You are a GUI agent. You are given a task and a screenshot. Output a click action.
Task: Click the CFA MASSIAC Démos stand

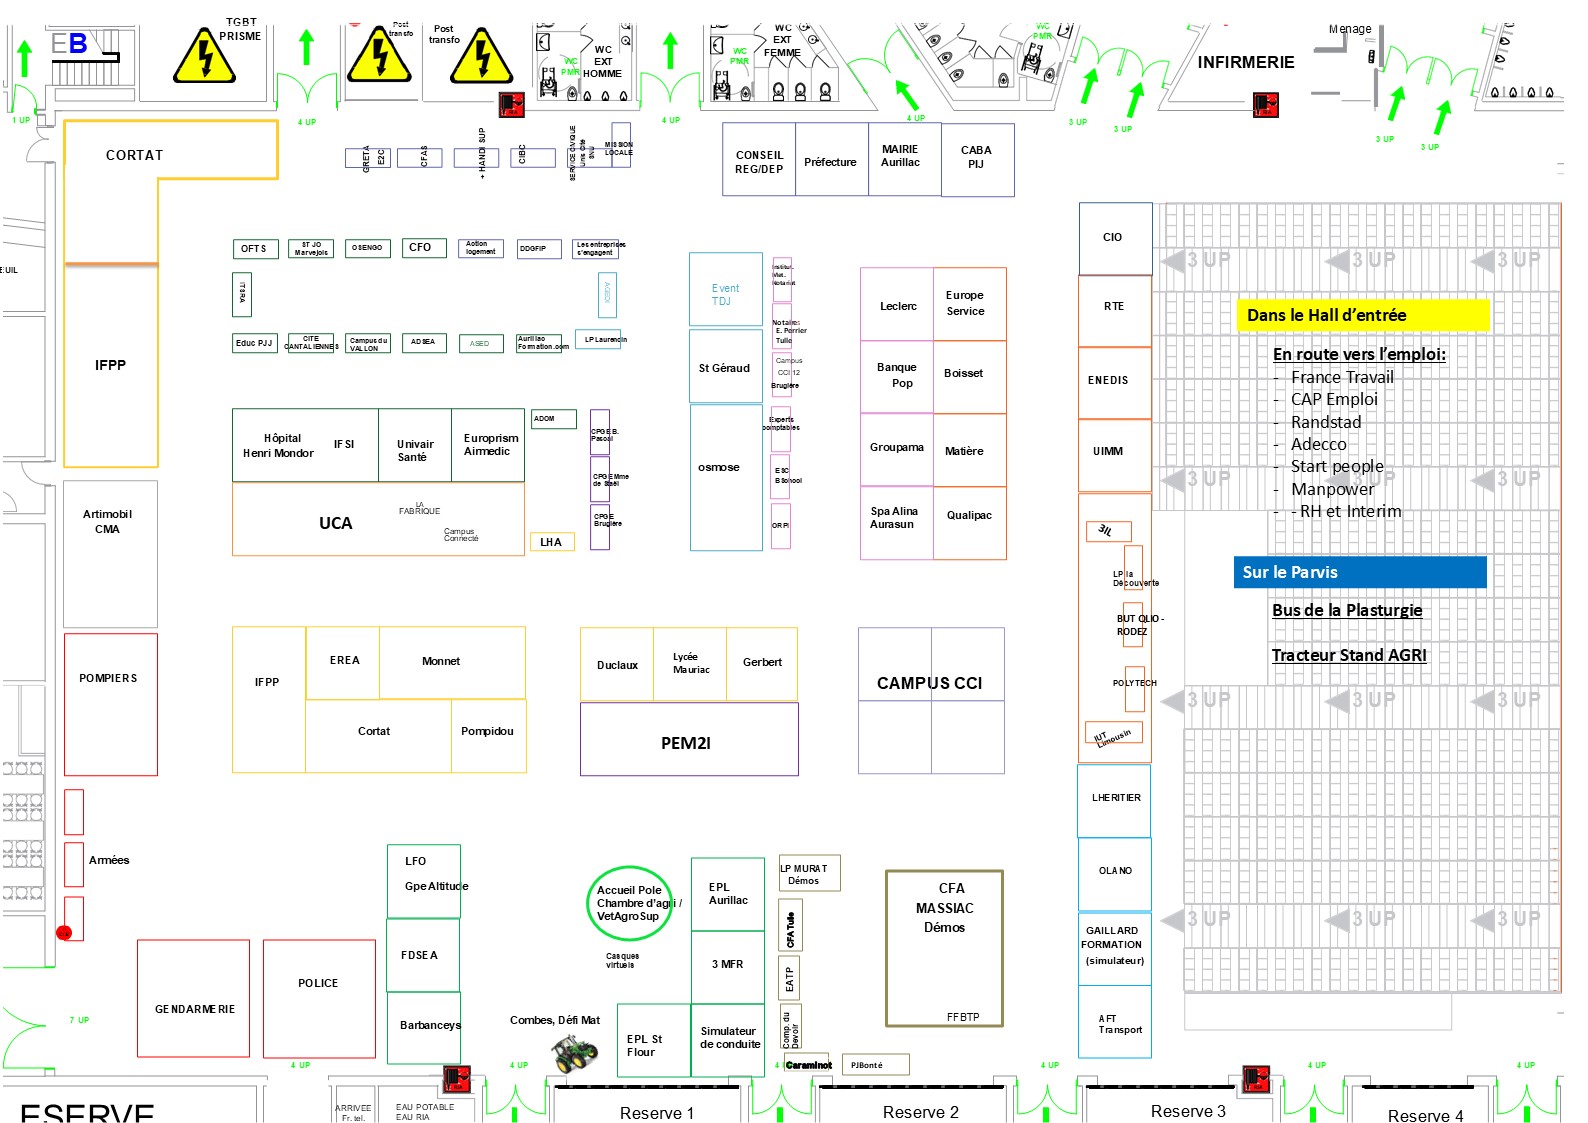tap(944, 948)
